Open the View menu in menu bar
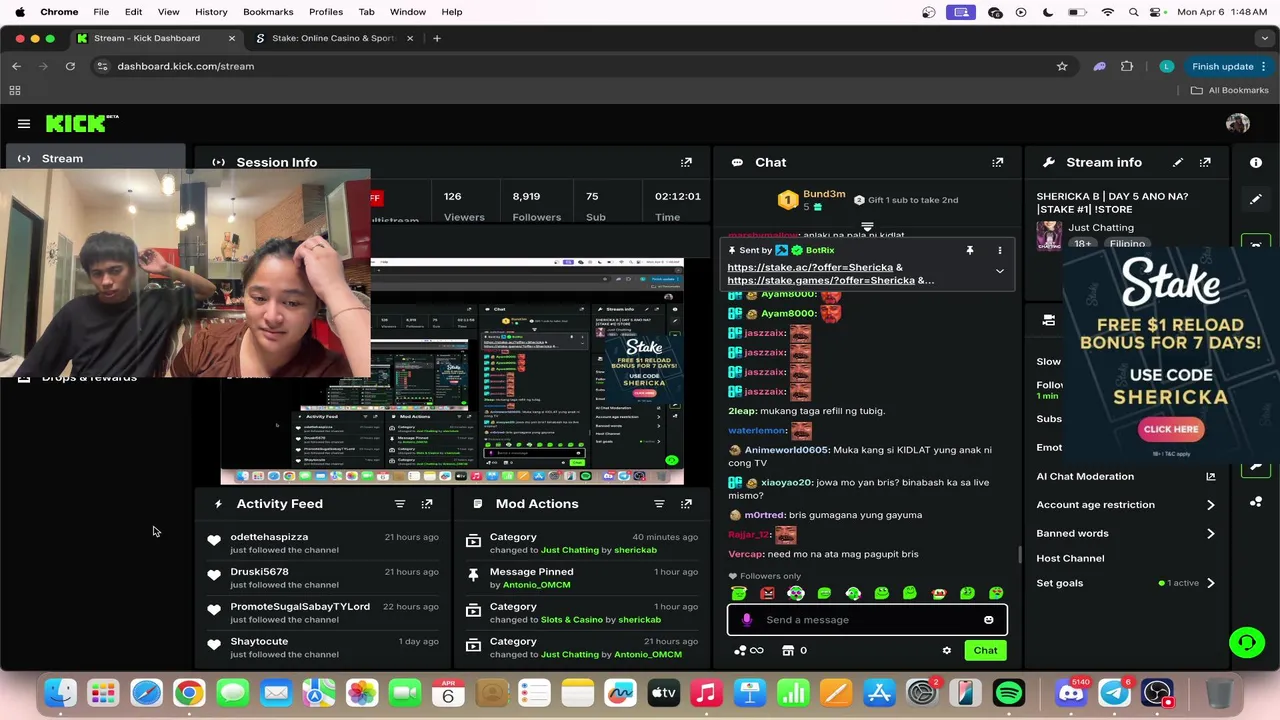The image size is (1280, 720). coord(168,12)
